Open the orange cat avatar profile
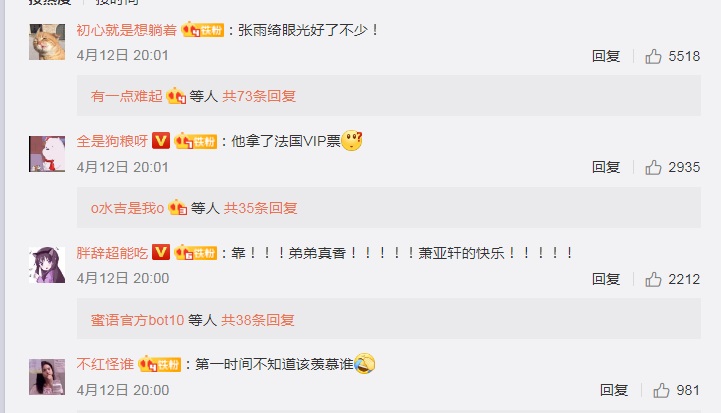721x413 pixels. (47, 42)
